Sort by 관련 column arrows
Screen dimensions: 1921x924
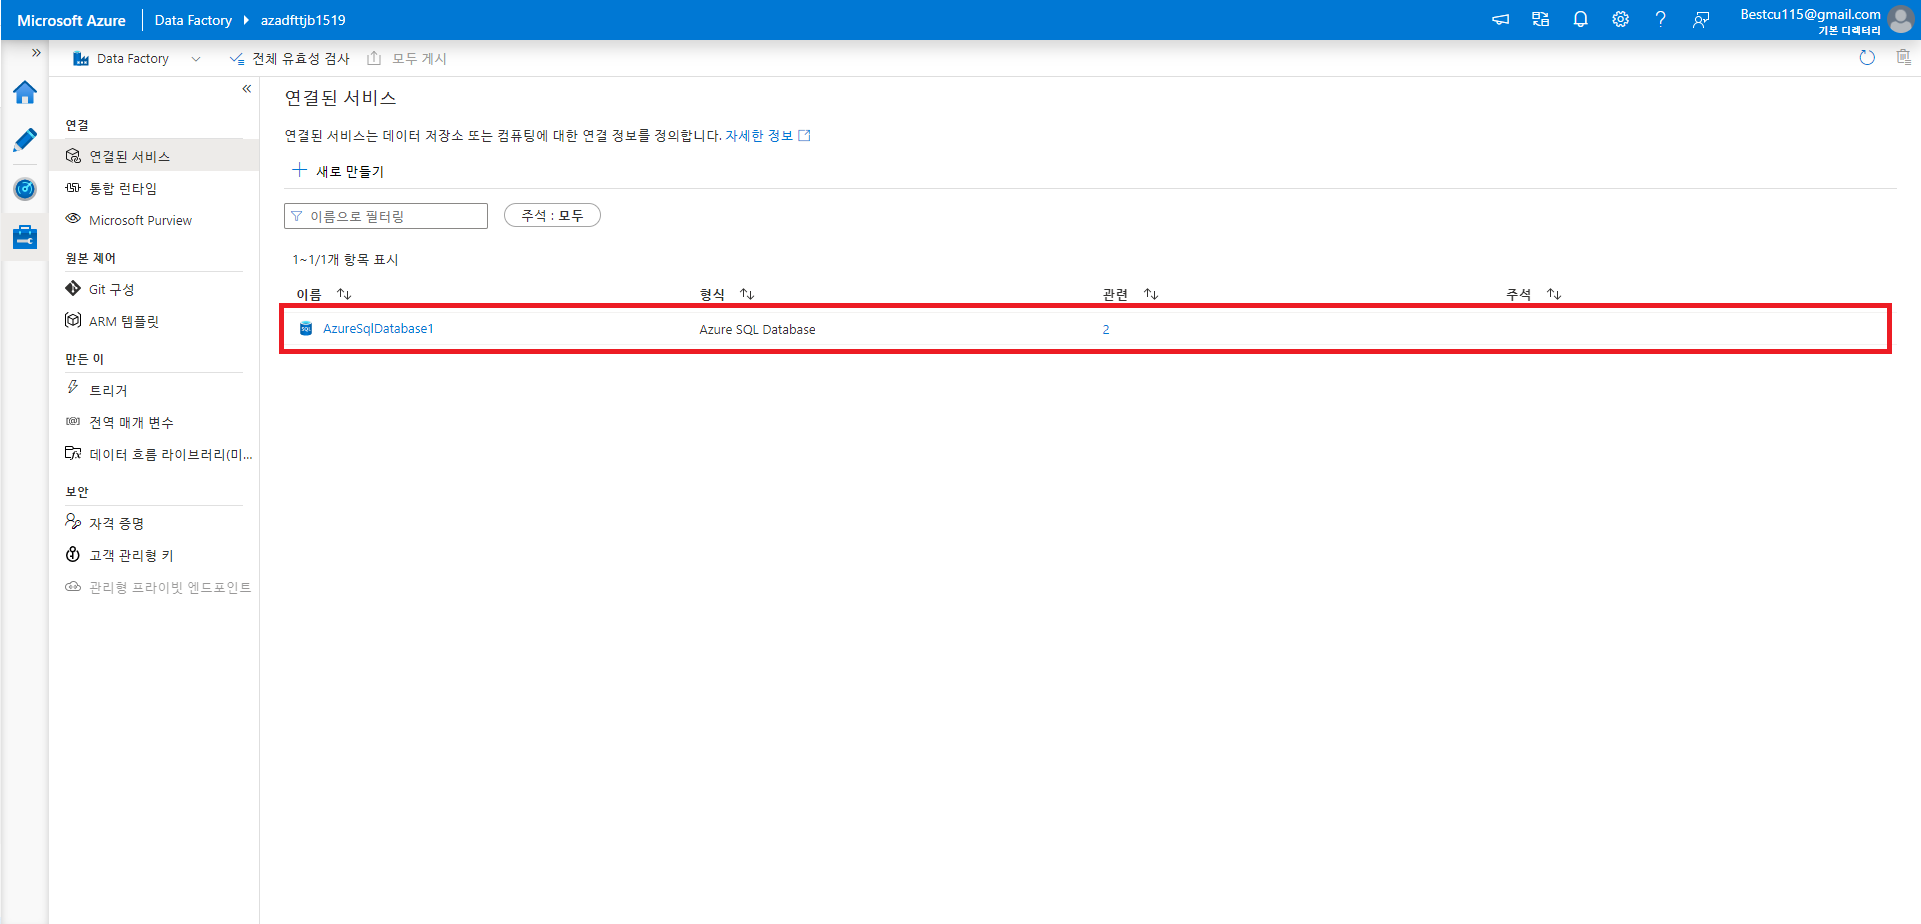(1151, 294)
